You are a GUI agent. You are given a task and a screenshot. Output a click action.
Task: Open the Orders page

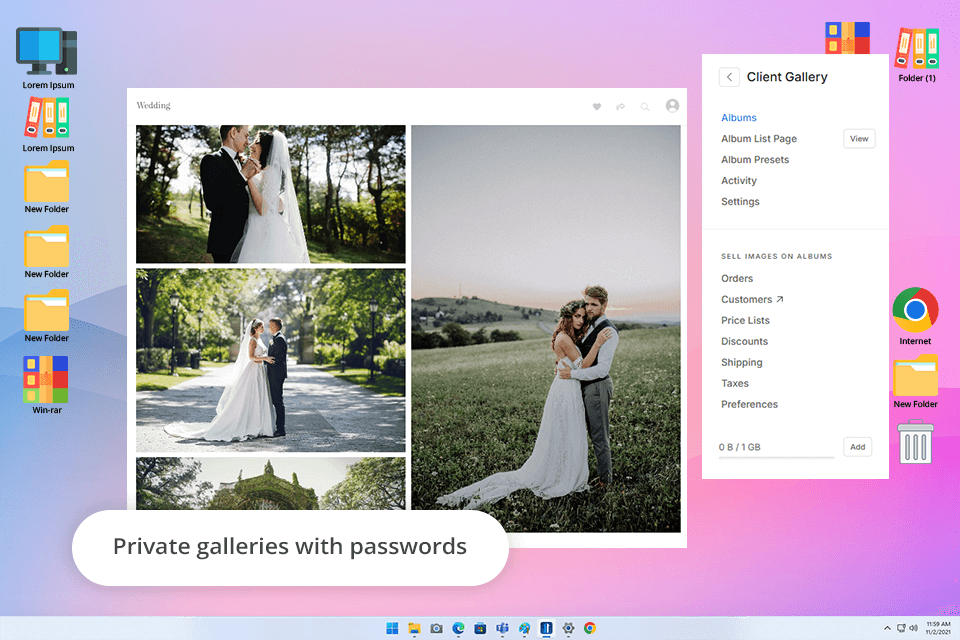(737, 278)
